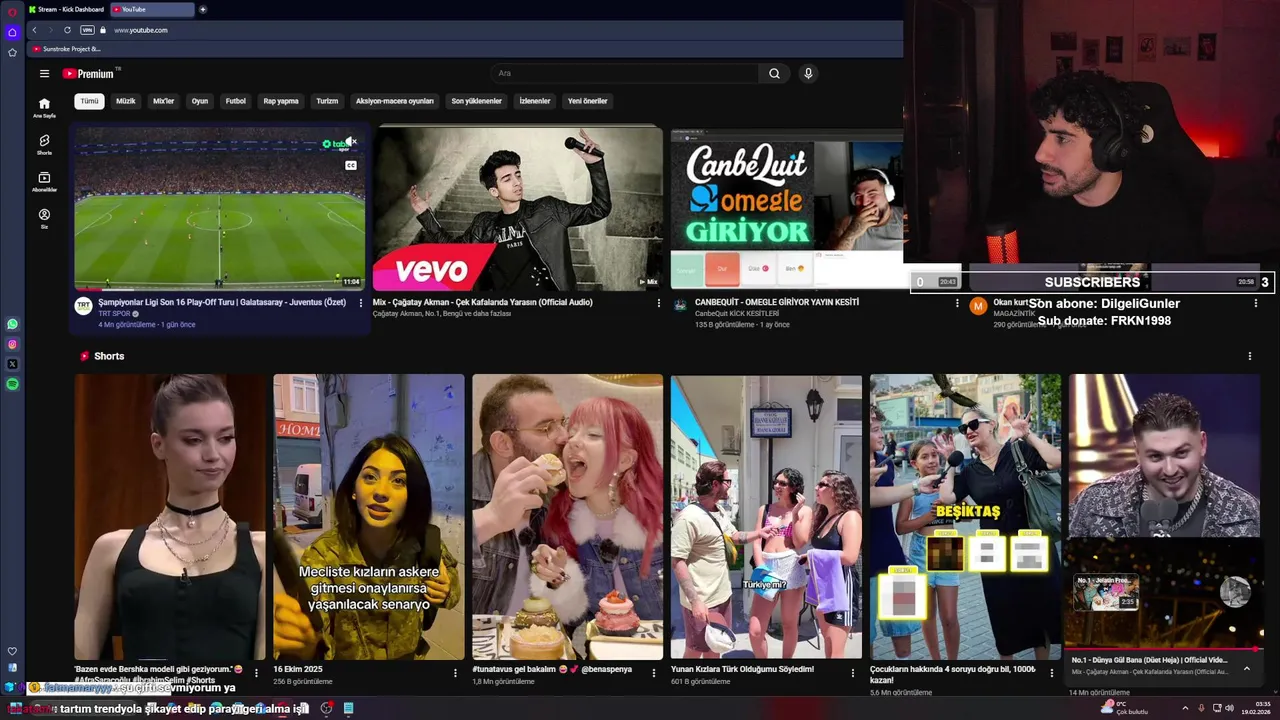Seek on the mini player red progress bar
This screenshot has height=720, width=1280.
tap(1163, 649)
